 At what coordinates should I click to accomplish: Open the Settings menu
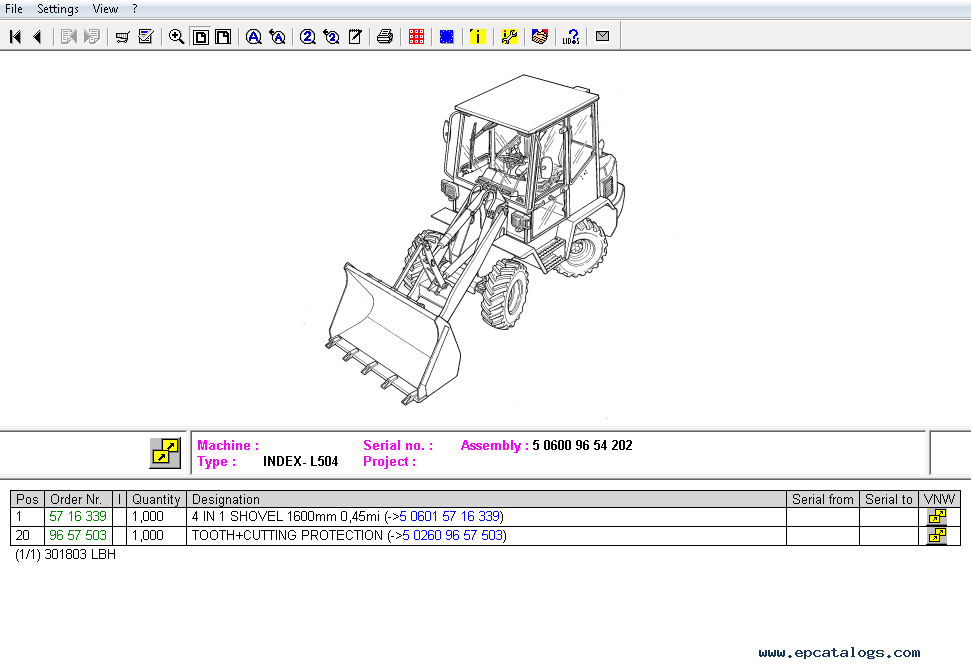tap(58, 9)
